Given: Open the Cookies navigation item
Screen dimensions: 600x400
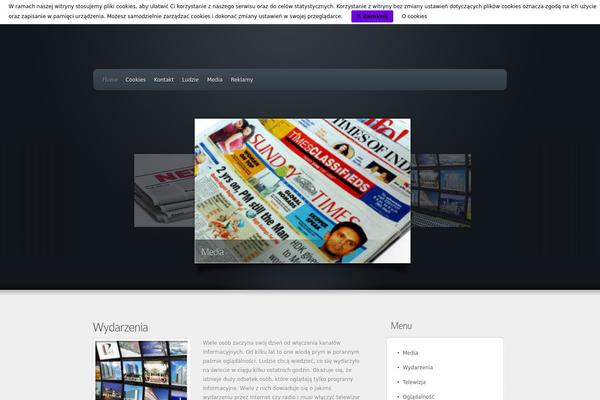Looking at the screenshot, I should click(135, 80).
